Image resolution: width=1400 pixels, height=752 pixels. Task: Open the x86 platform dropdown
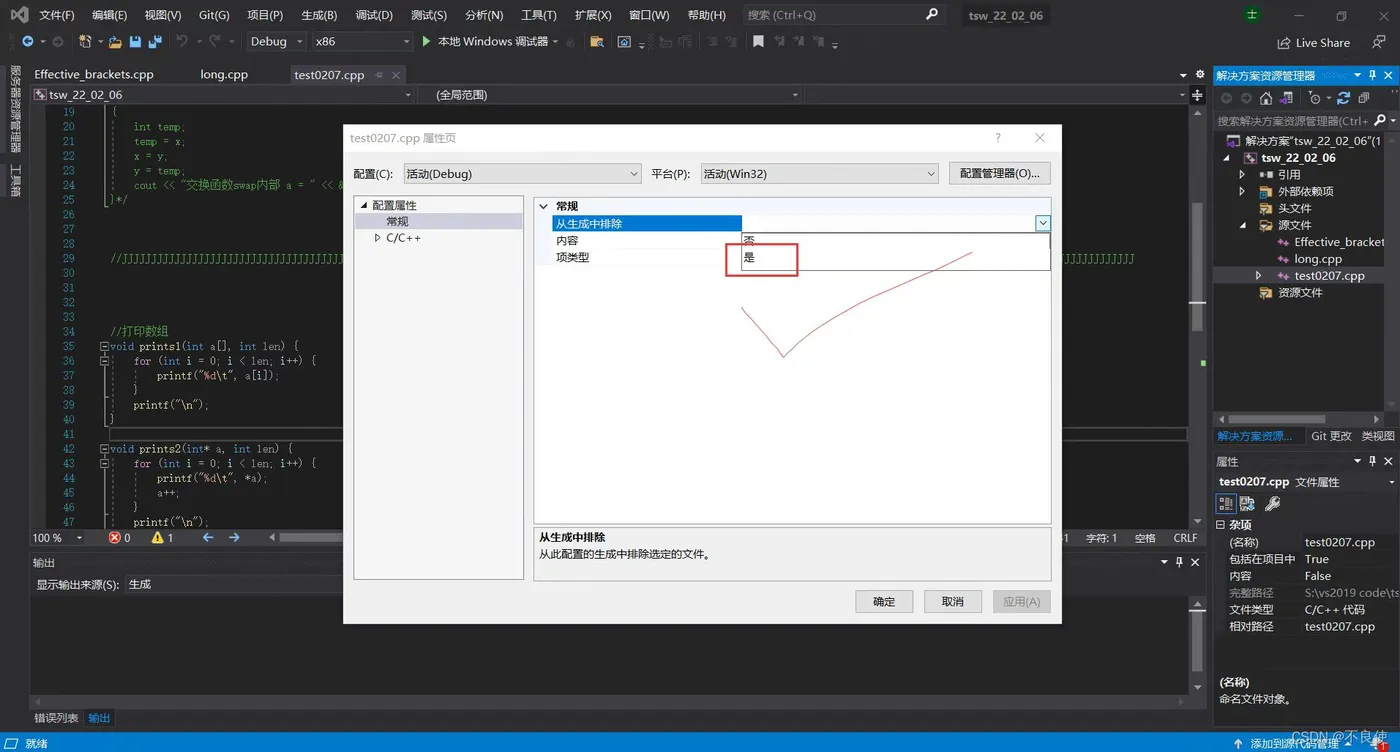(361, 42)
